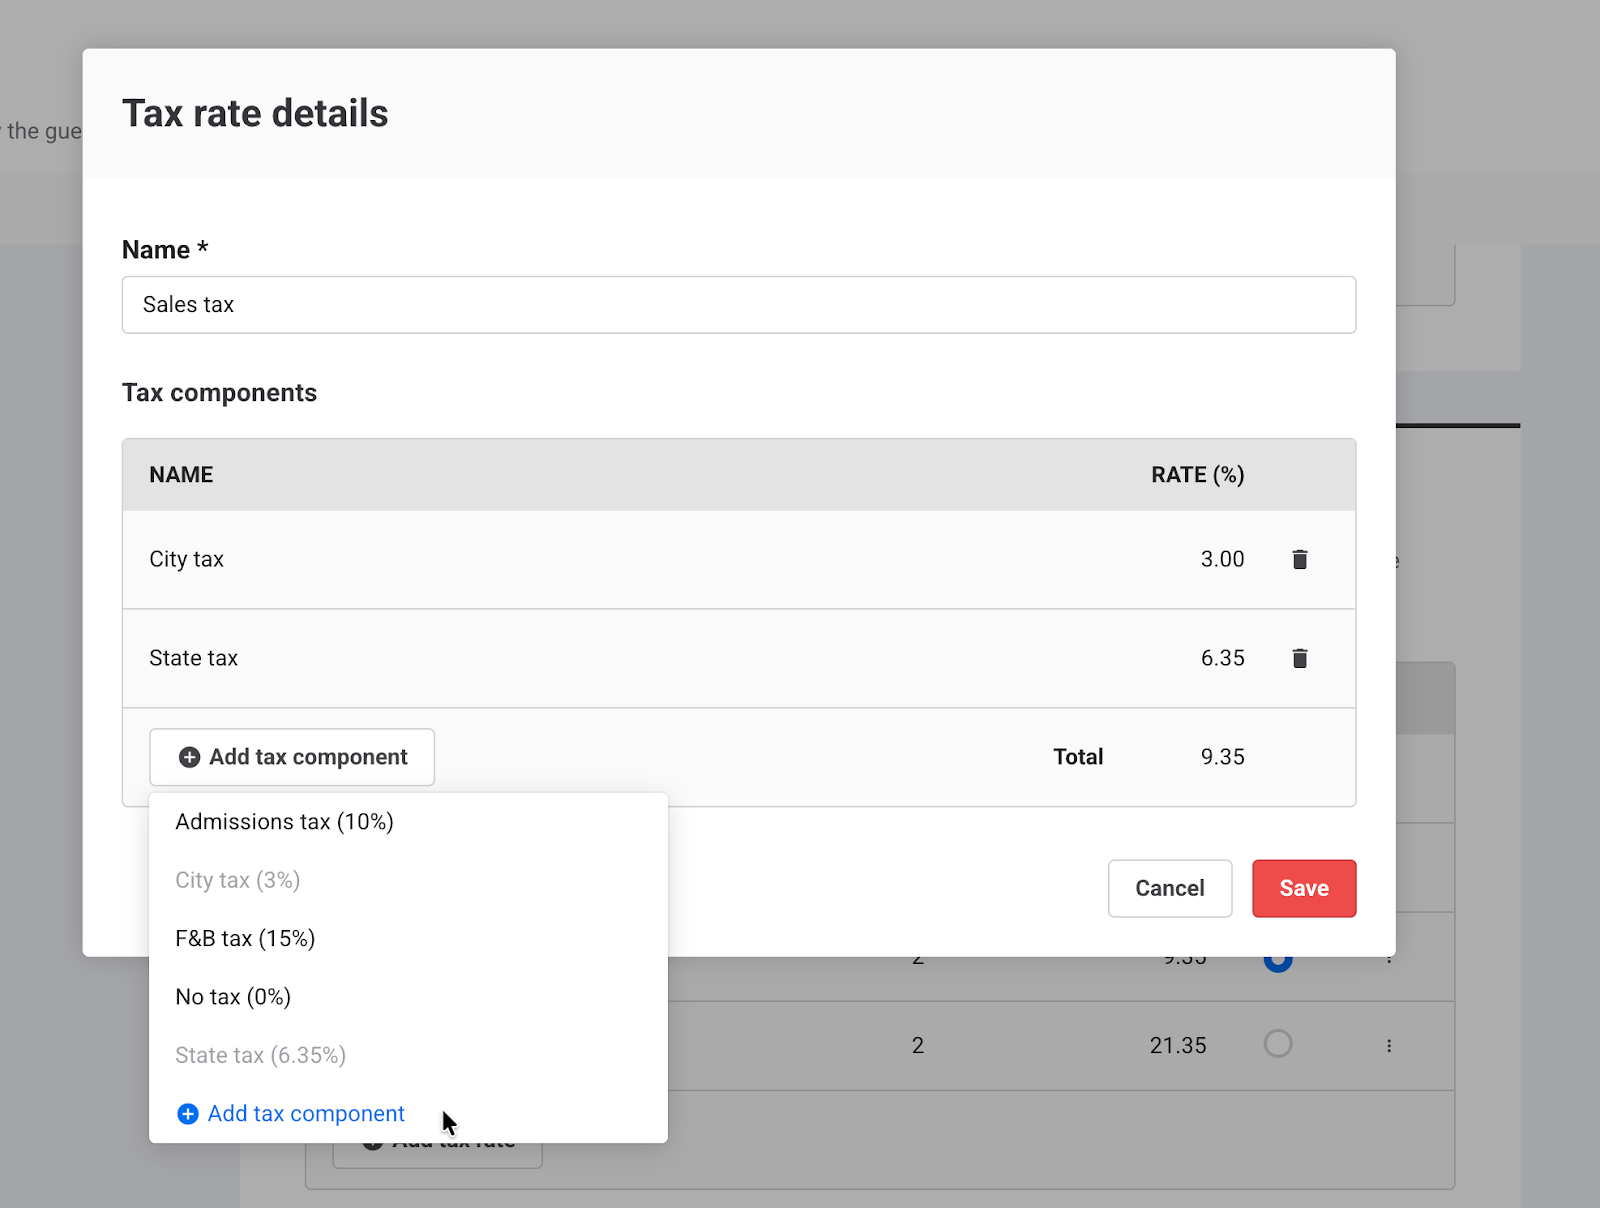The image size is (1600, 1208).
Task: Click the greyed-out City tax (3%) option
Action: click(x=237, y=880)
